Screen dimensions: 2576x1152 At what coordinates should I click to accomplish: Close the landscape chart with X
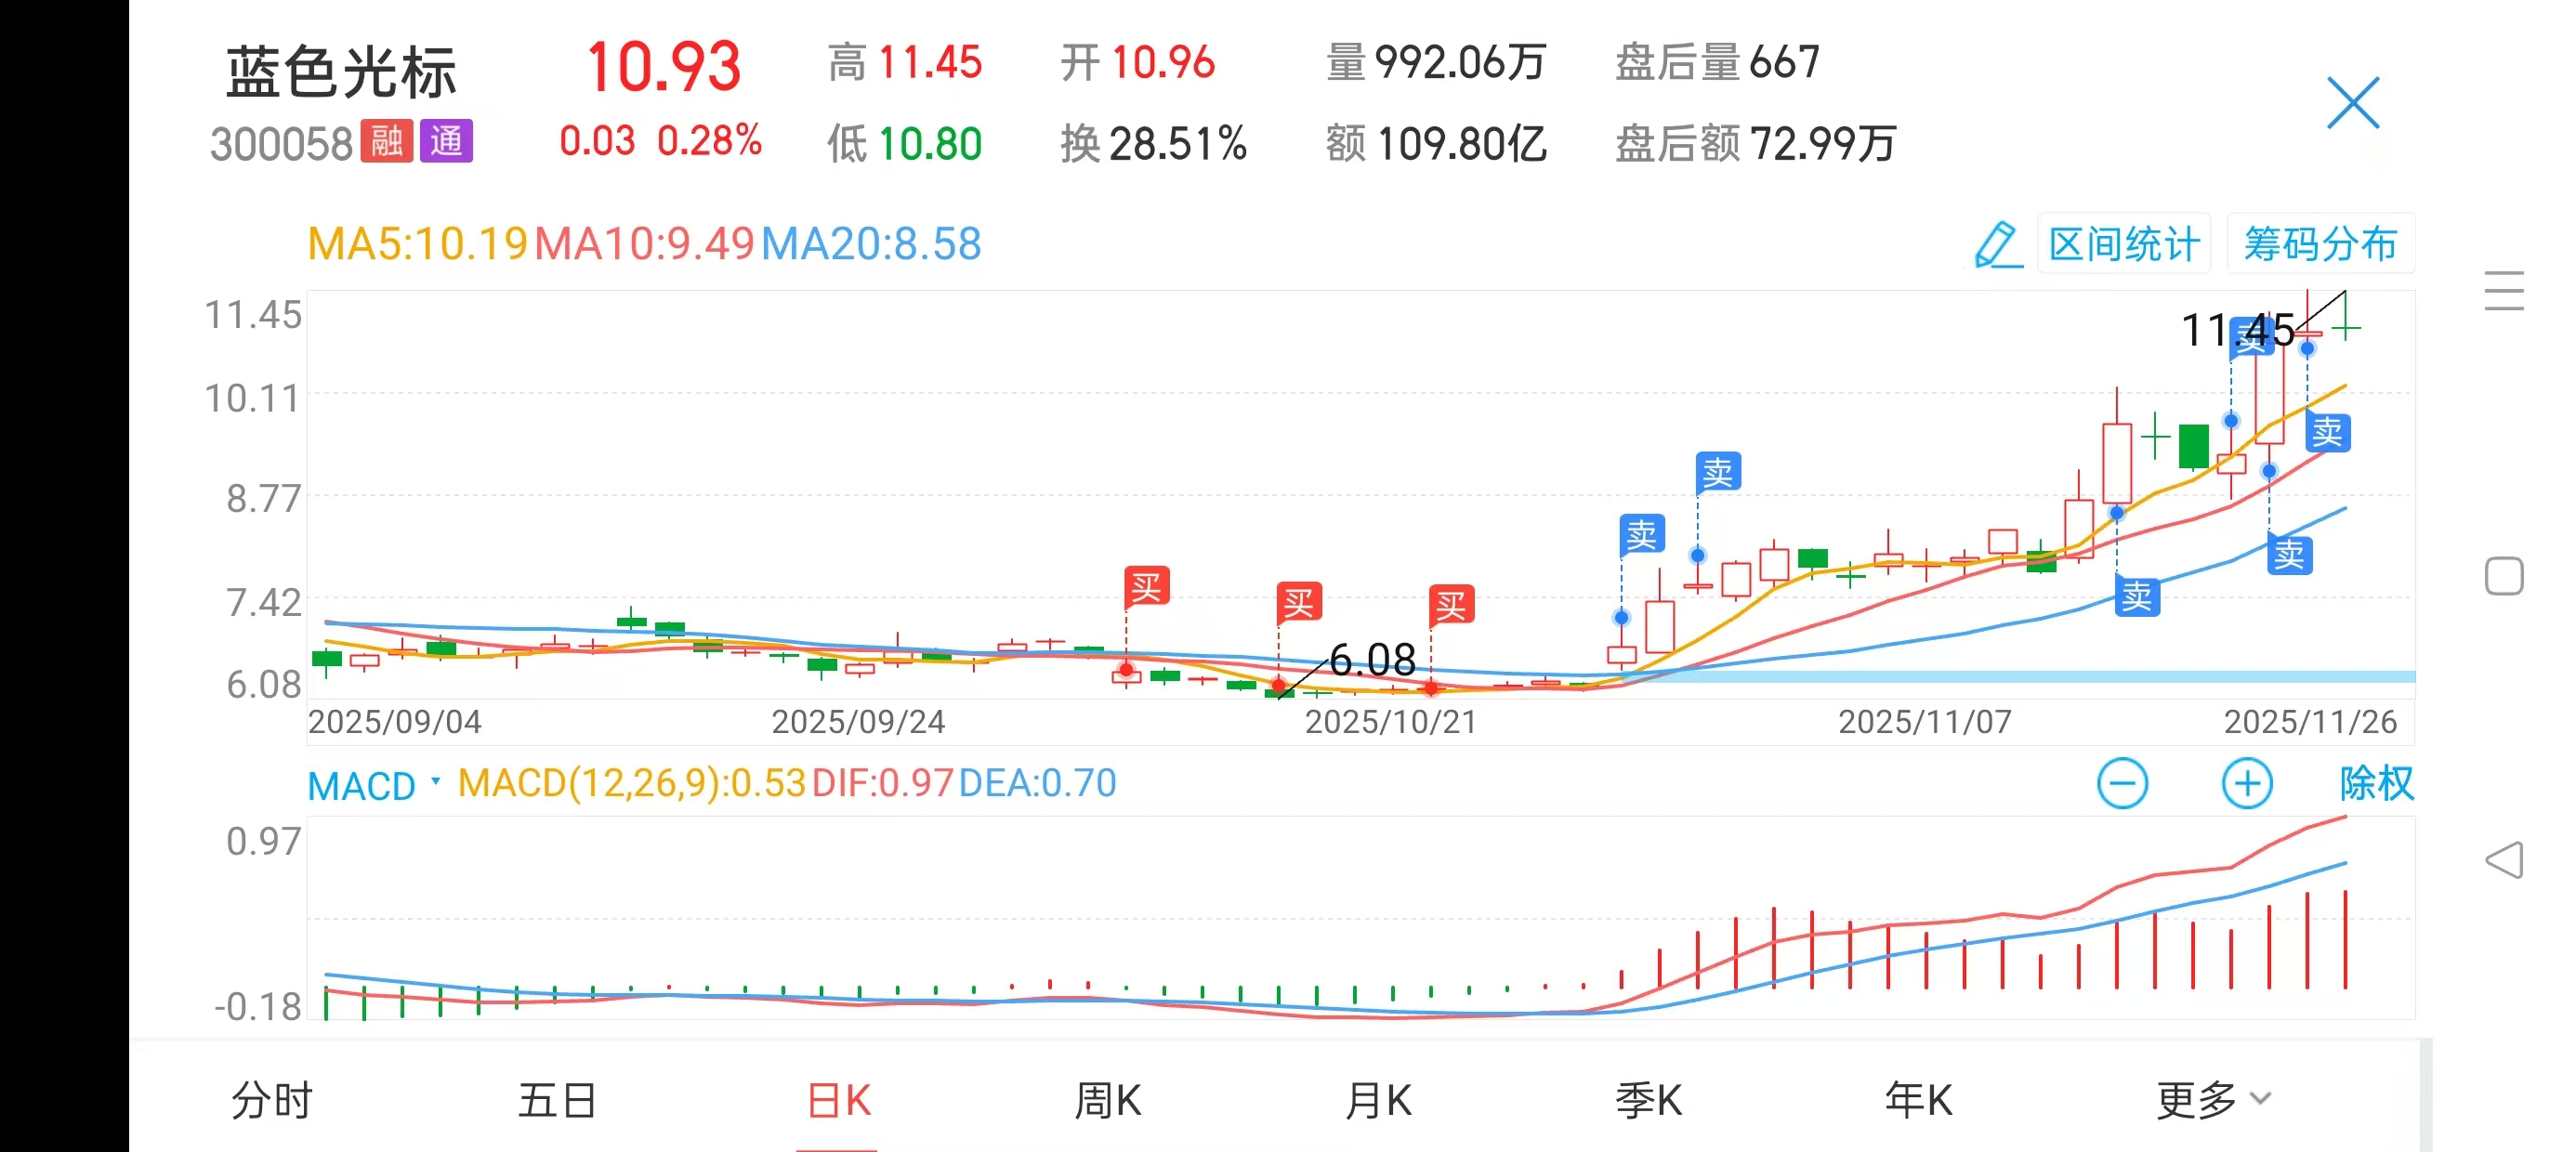tap(2352, 103)
